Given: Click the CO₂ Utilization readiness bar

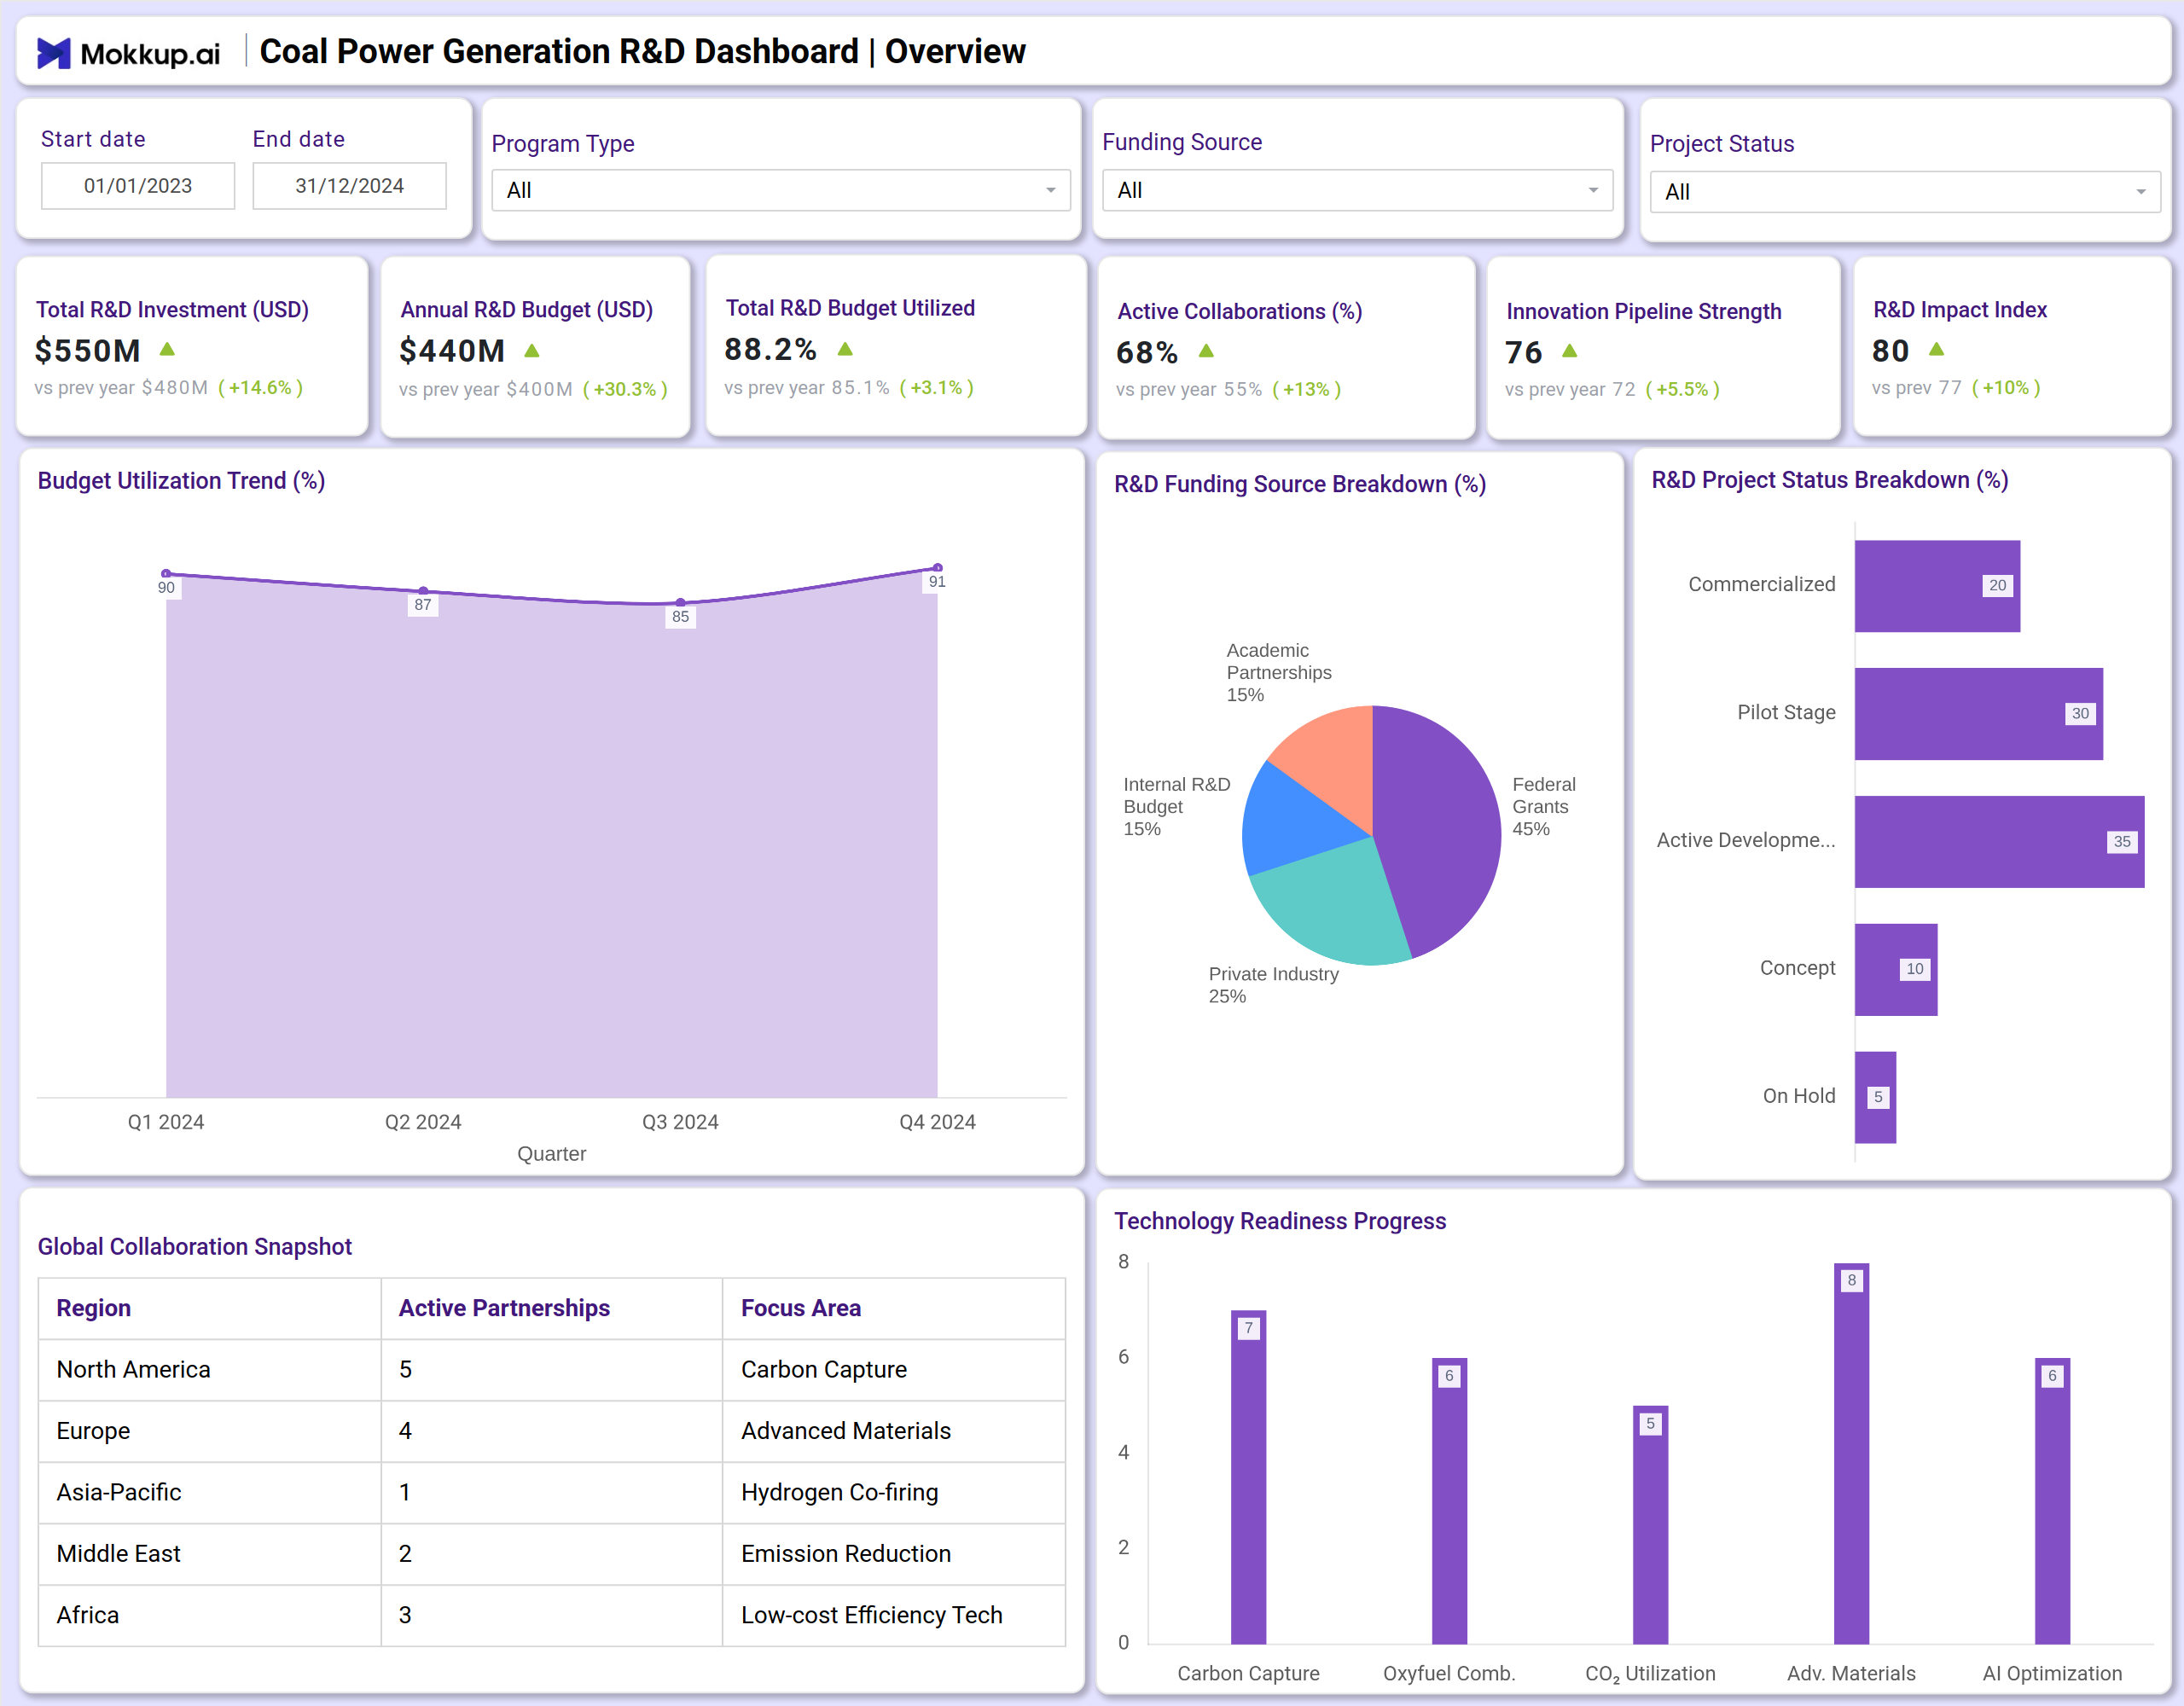Looking at the screenshot, I should click(1650, 1525).
